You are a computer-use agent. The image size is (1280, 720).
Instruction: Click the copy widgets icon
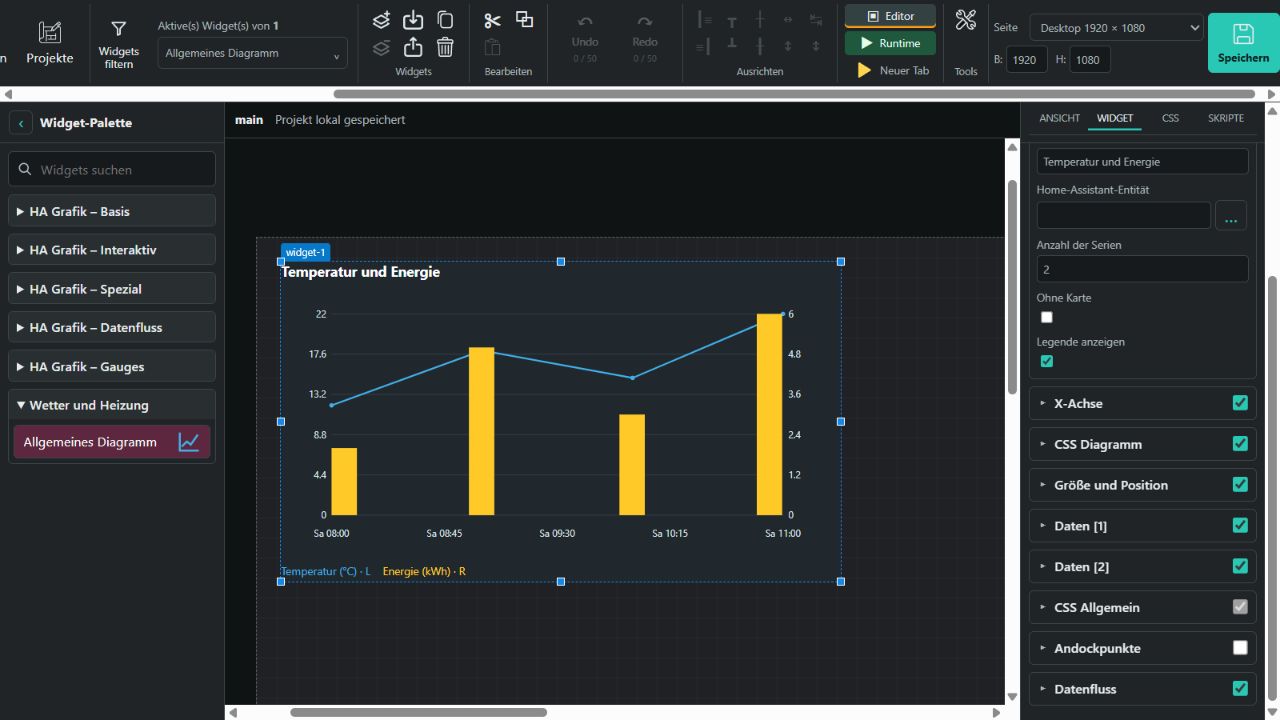pos(445,19)
